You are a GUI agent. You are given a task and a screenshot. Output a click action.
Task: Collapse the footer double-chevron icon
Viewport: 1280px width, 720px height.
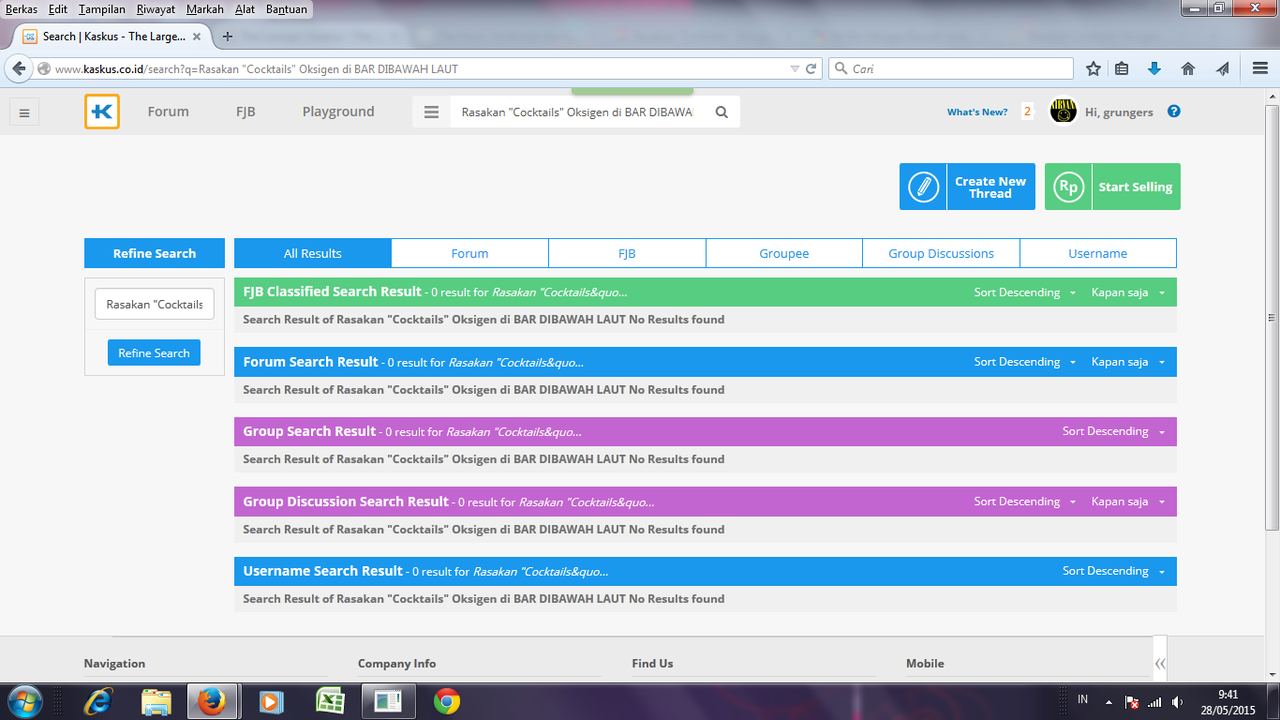point(1160,663)
